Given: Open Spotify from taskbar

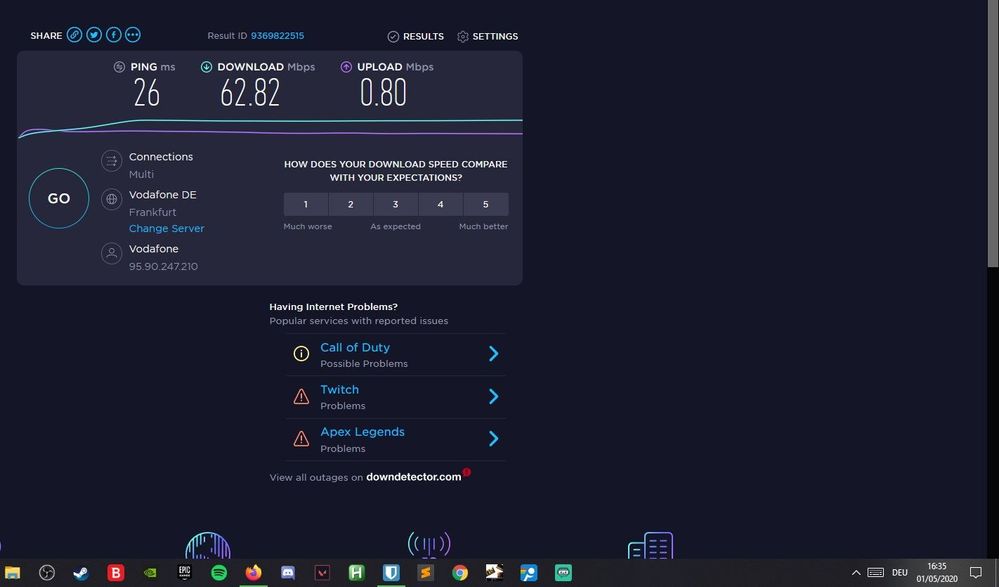Looking at the screenshot, I should point(219,572).
